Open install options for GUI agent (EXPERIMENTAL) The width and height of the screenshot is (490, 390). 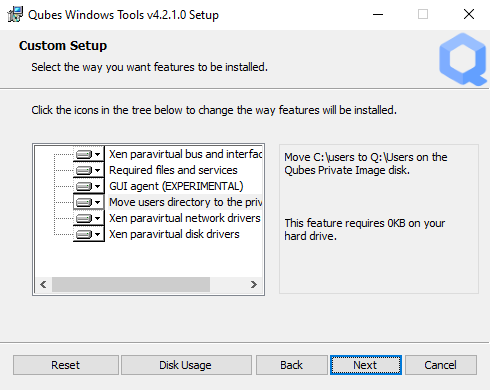[89, 186]
